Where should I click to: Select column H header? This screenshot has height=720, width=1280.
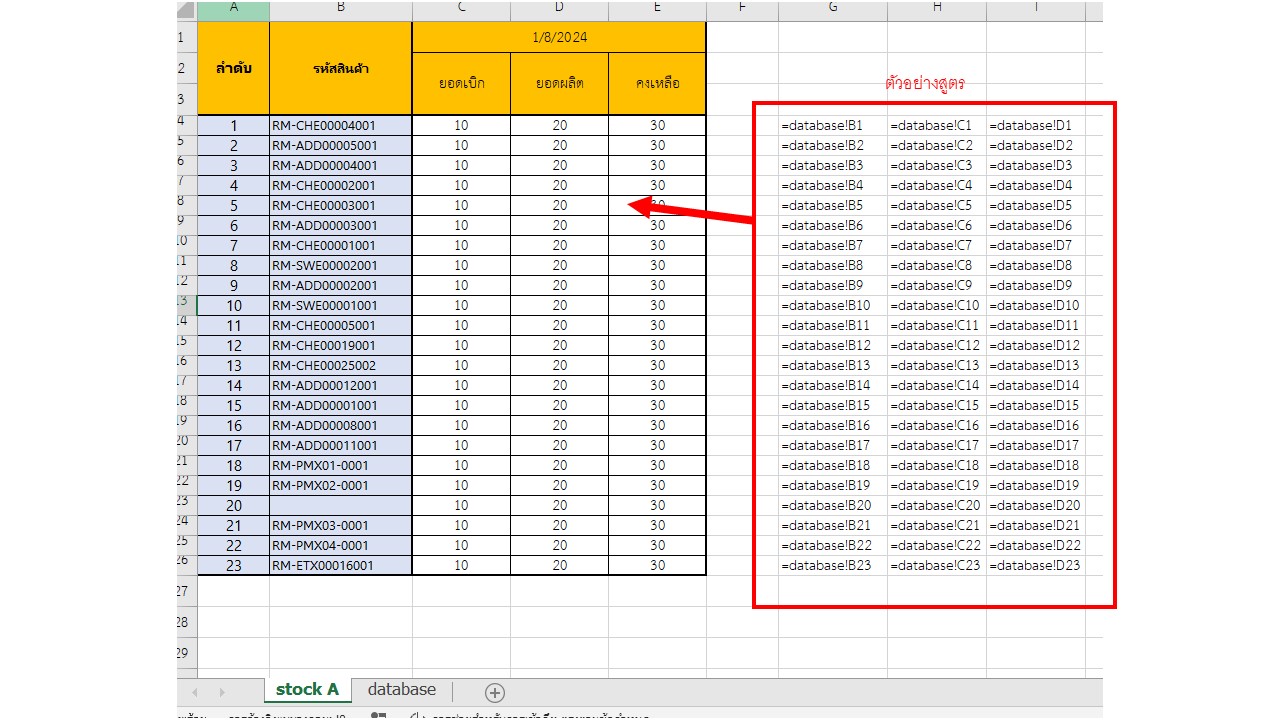[937, 10]
